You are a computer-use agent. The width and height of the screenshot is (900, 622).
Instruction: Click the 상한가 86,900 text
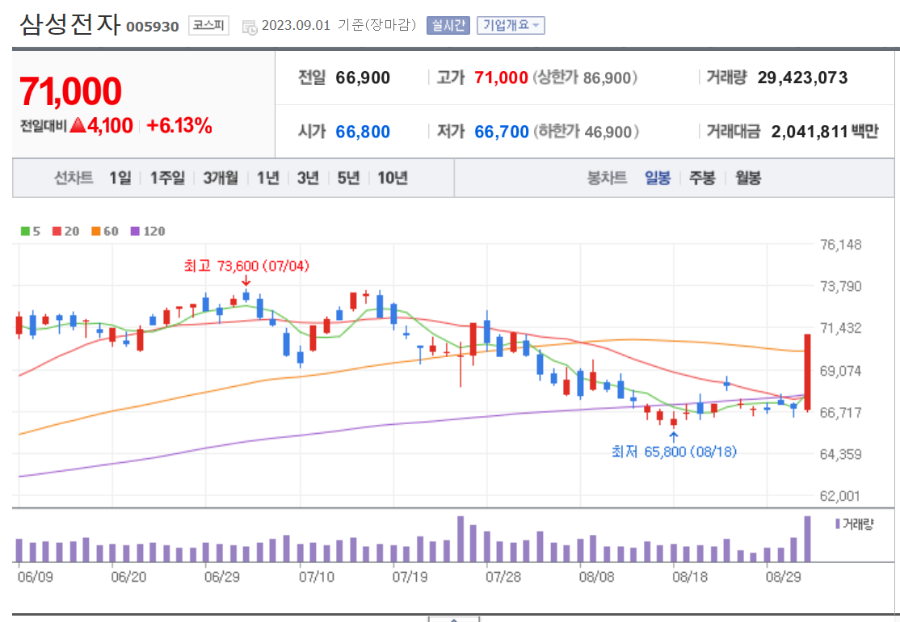point(585,77)
